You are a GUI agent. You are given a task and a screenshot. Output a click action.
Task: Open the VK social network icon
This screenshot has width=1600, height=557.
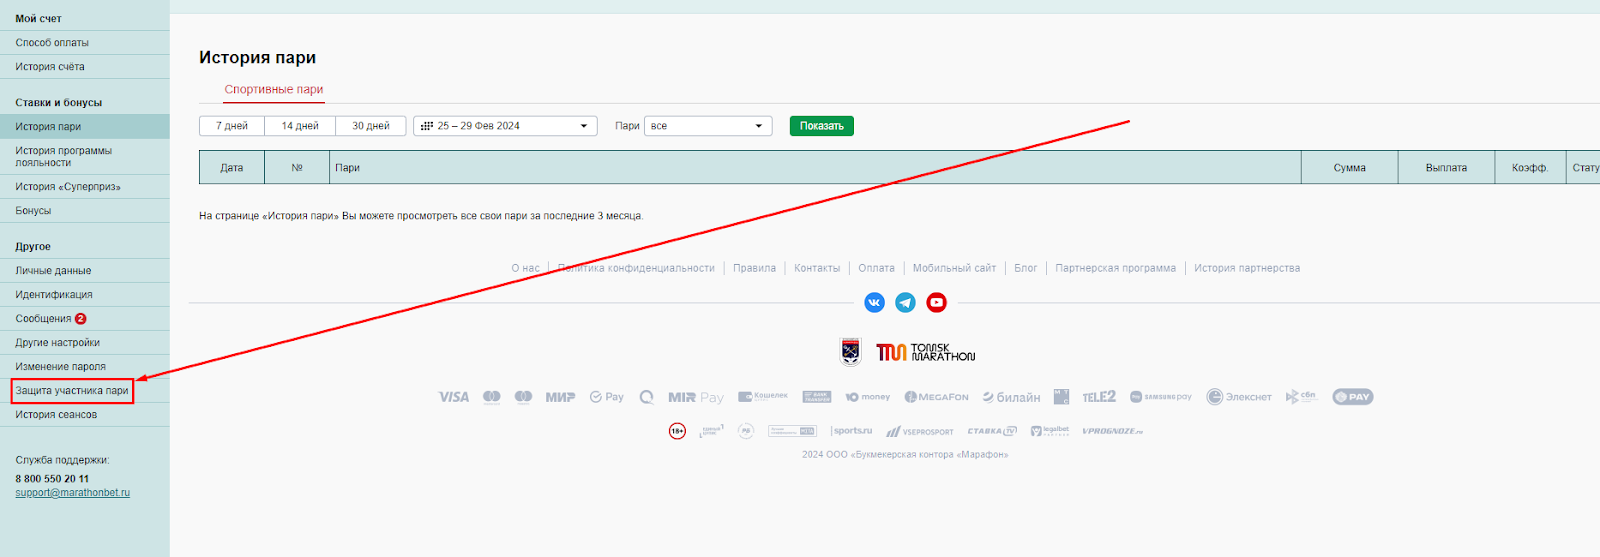[874, 302]
